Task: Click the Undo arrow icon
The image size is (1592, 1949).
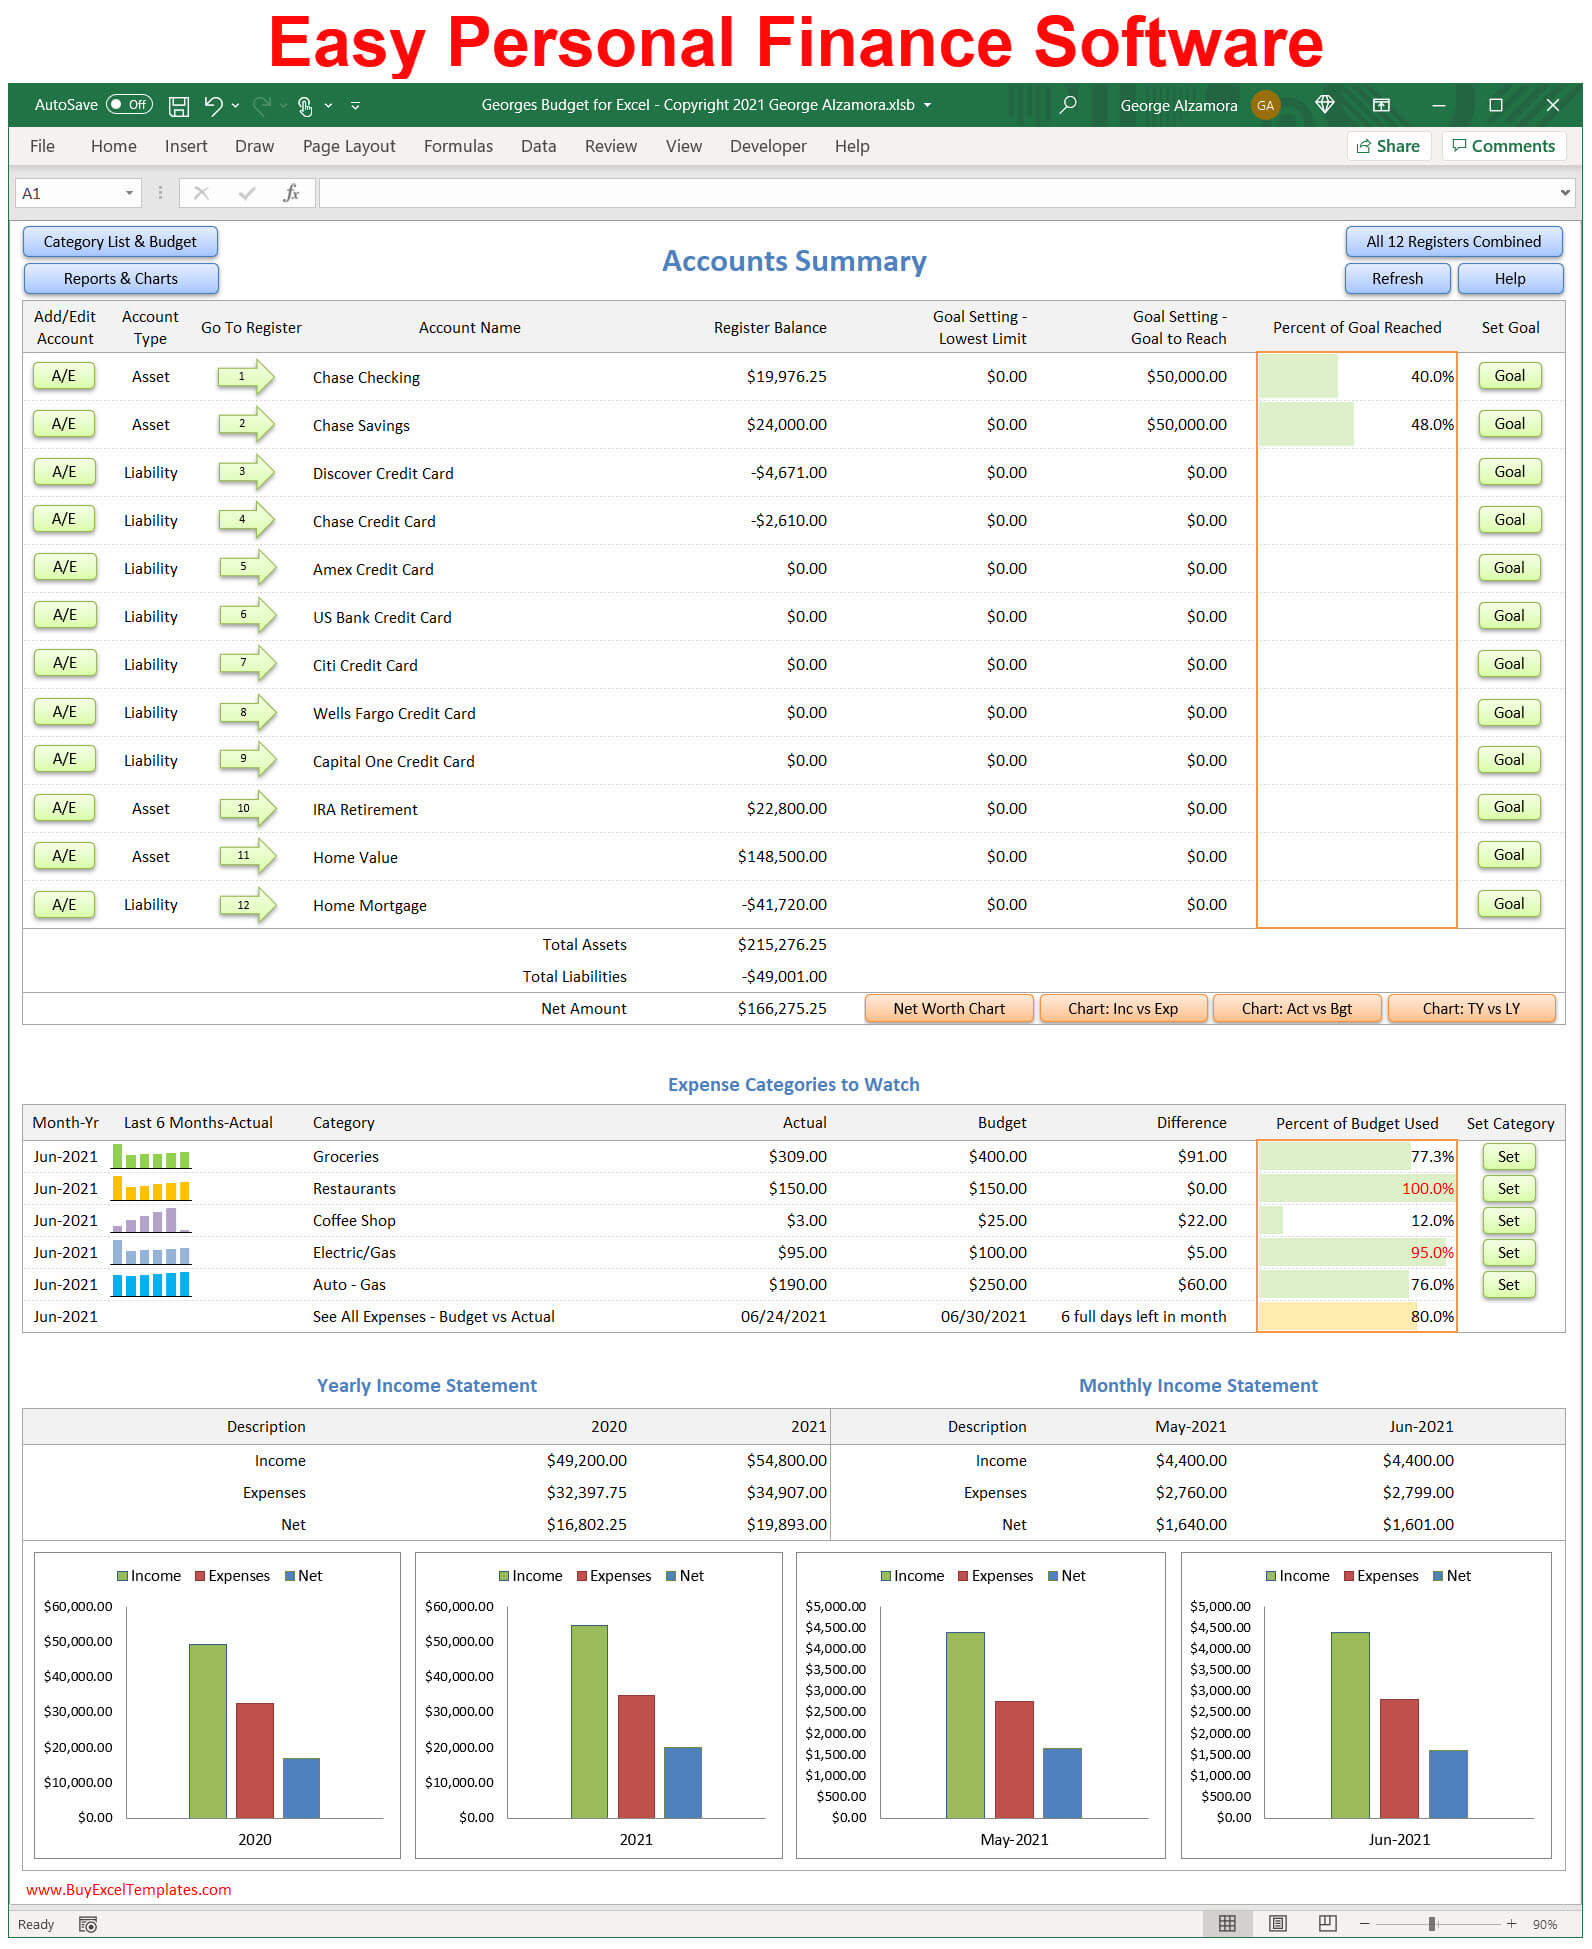Action: (213, 105)
